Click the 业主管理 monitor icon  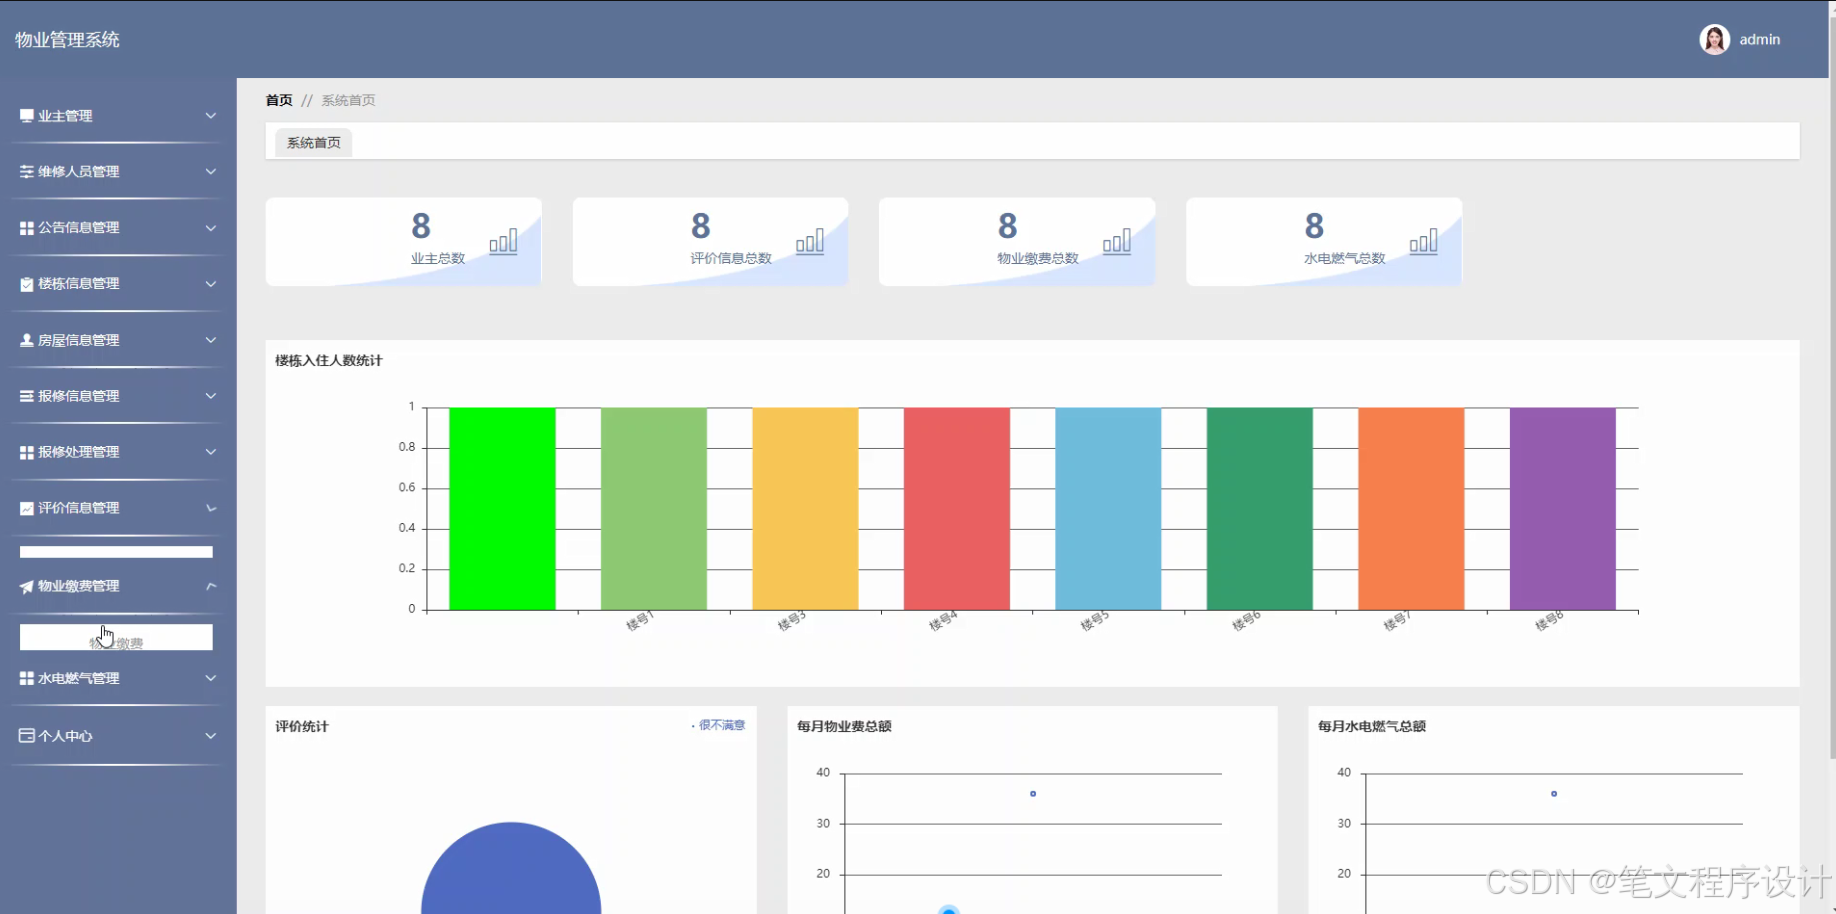[27, 116]
